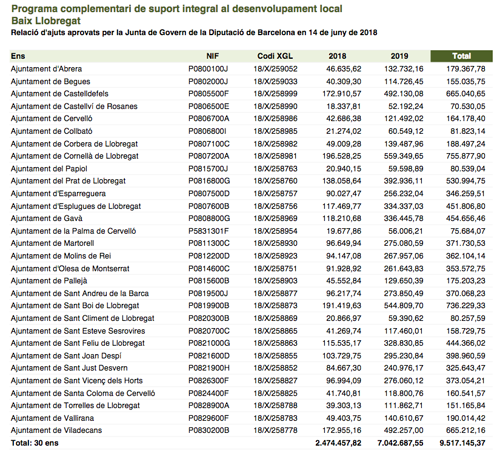Click total 755.877,90 for Cornellà
Viewport: 500px width, 465px height.
[x=465, y=156]
